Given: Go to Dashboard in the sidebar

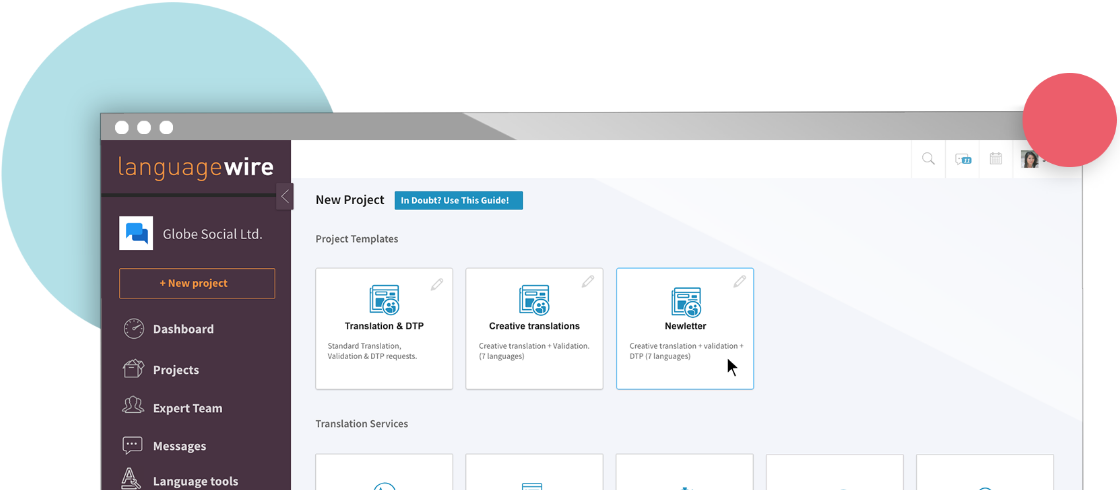Looking at the screenshot, I should click(x=182, y=329).
